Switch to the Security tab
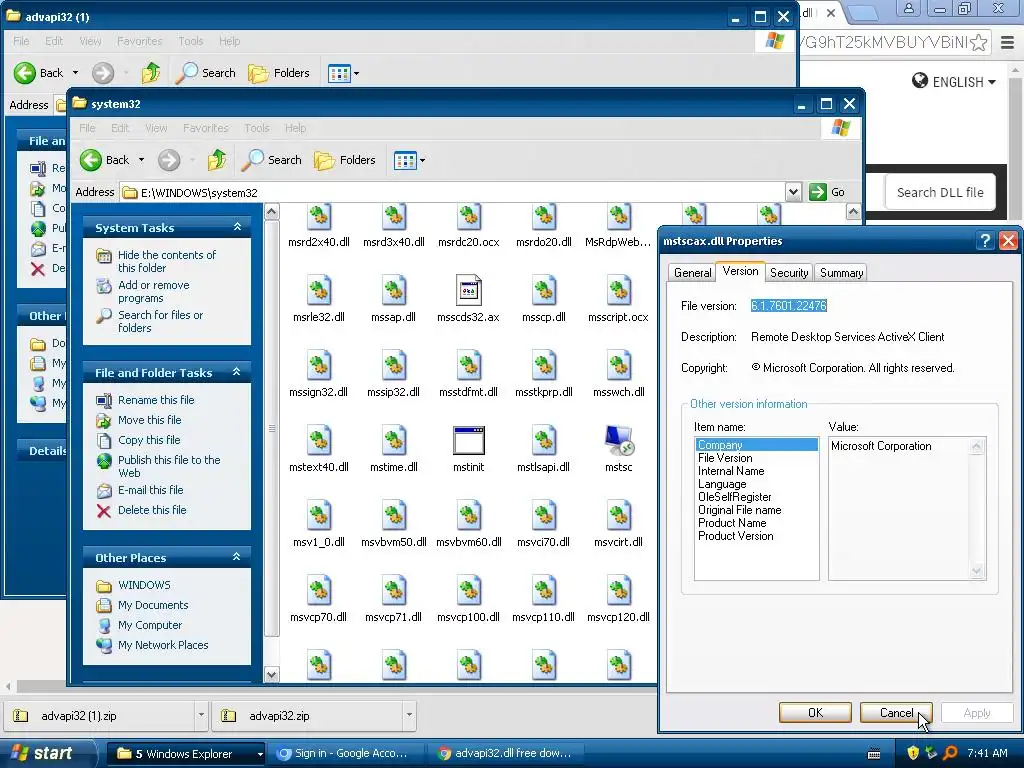This screenshot has width=1024, height=768. (x=789, y=273)
